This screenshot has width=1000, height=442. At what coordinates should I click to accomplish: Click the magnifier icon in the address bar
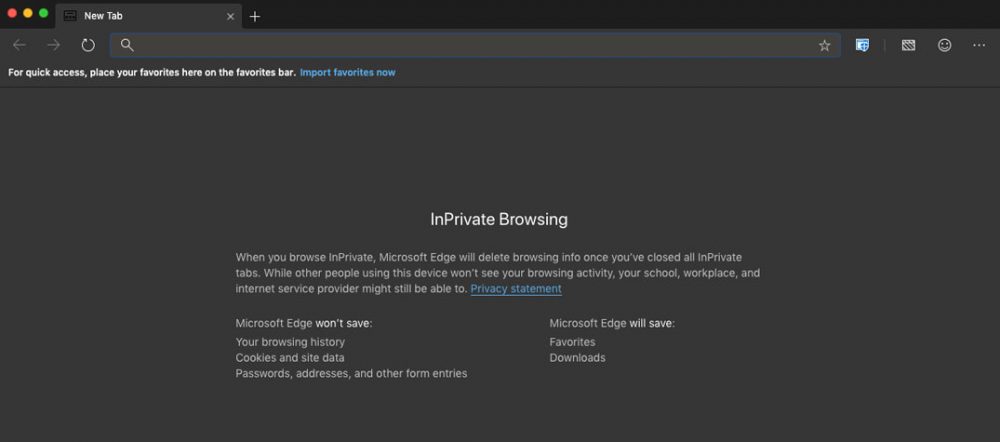pyautogui.click(x=127, y=45)
